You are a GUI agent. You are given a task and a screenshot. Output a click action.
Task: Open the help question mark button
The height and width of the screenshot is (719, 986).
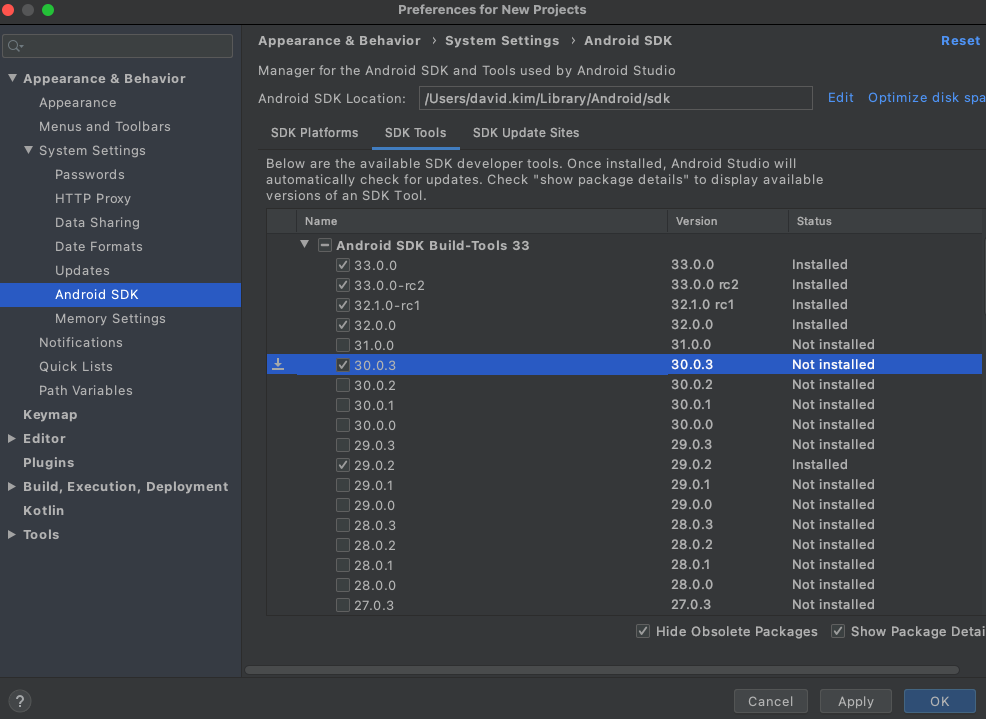19,701
